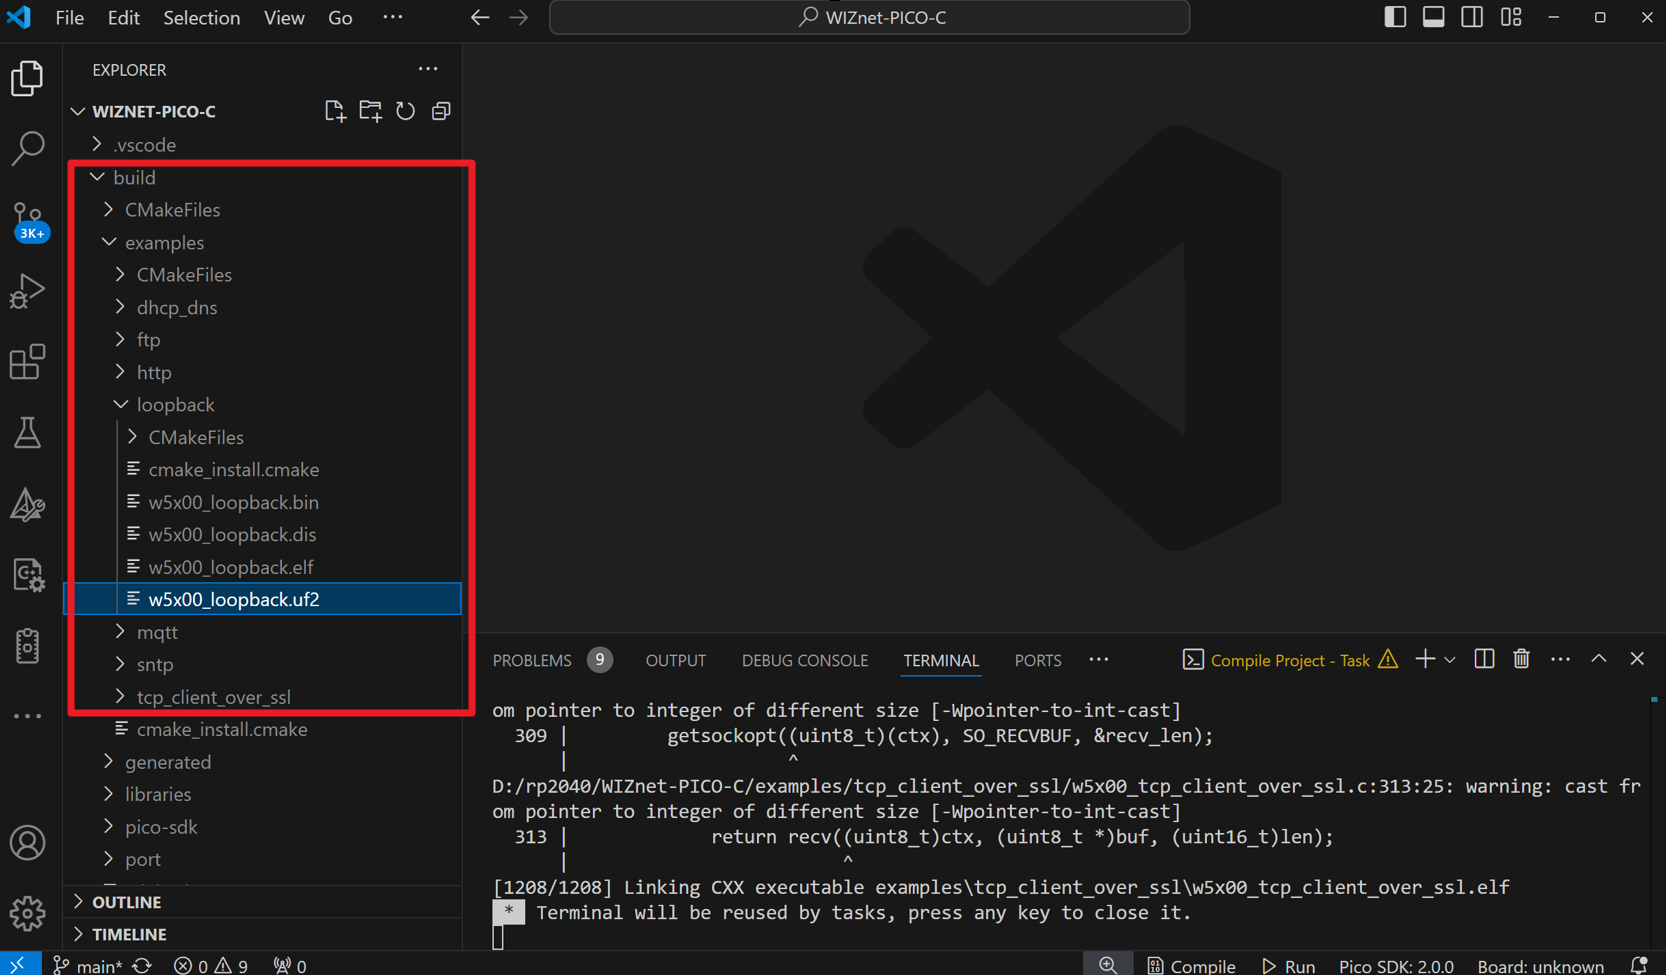Select the w5x00_loopback.elf file

(x=231, y=567)
